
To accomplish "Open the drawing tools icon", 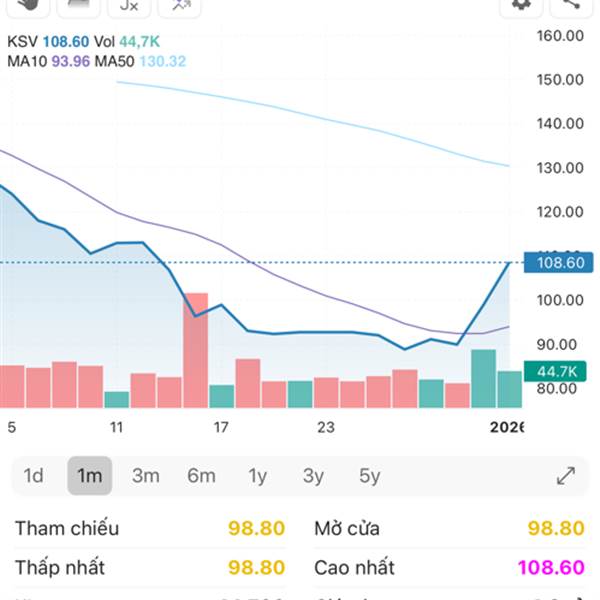I will (180, 6).
